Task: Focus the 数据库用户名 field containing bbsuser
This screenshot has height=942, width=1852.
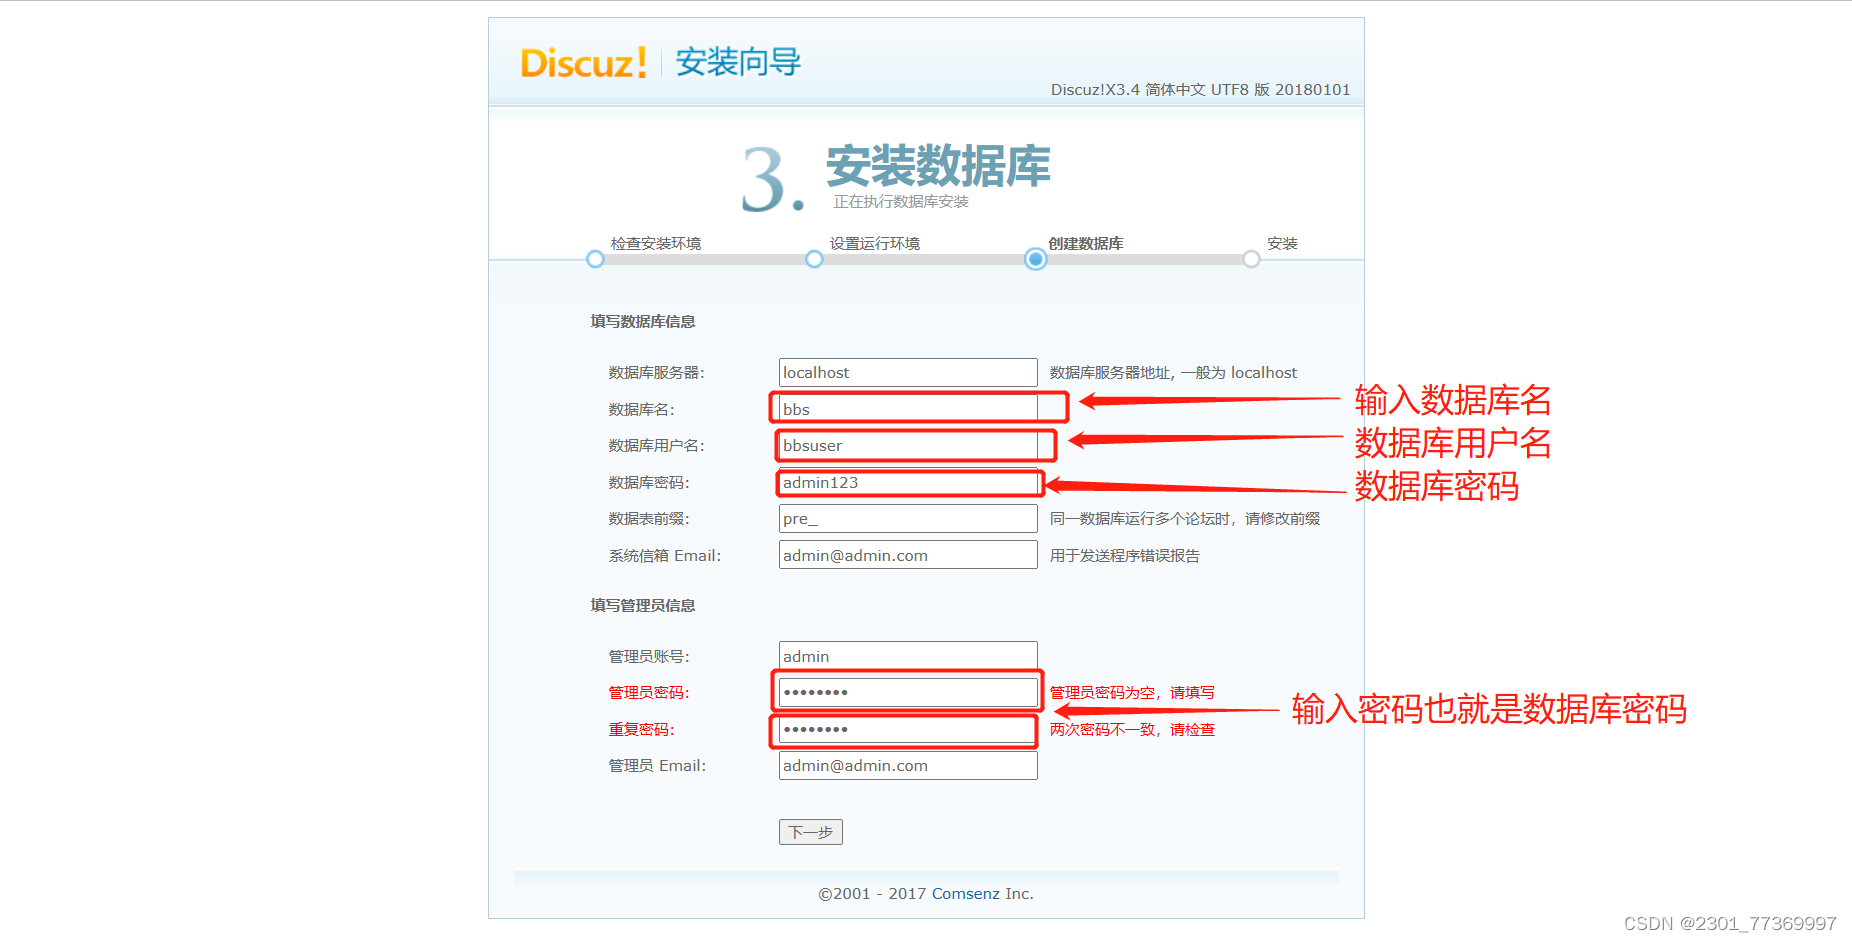Action: (908, 445)
